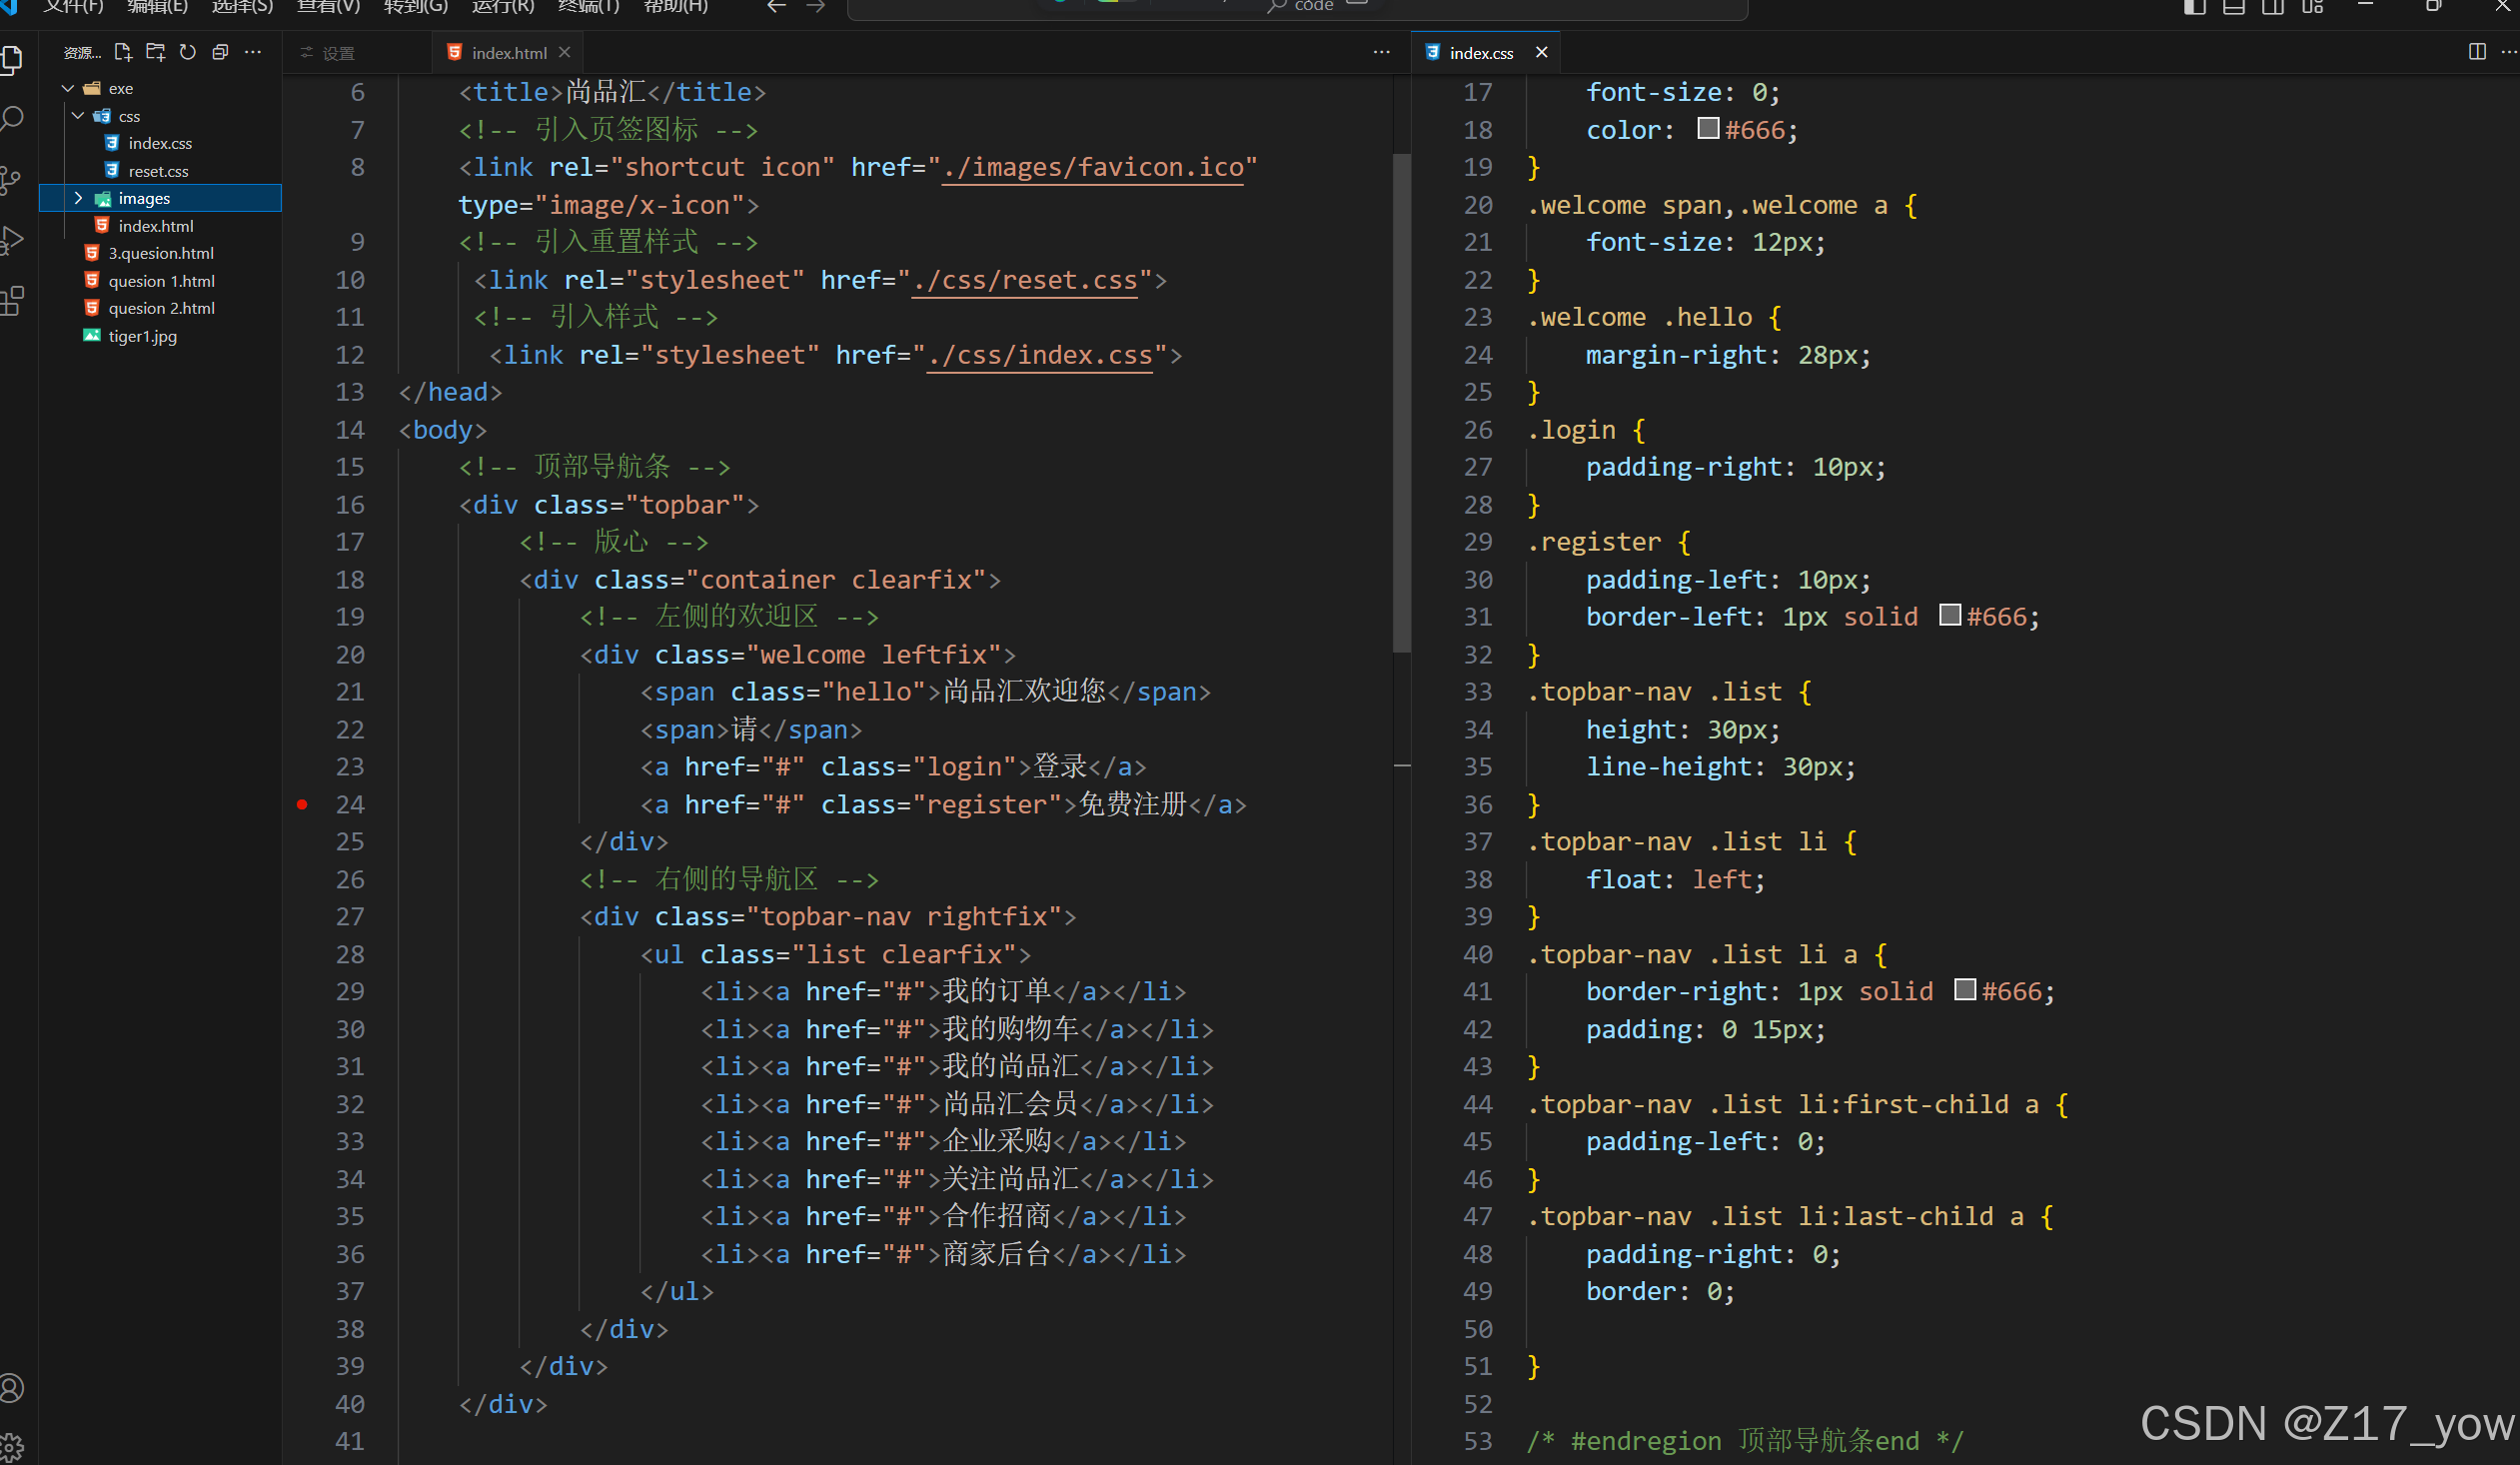Refresh the file explorer
Screen dimensions: 2520x1465
click(188, 52)
